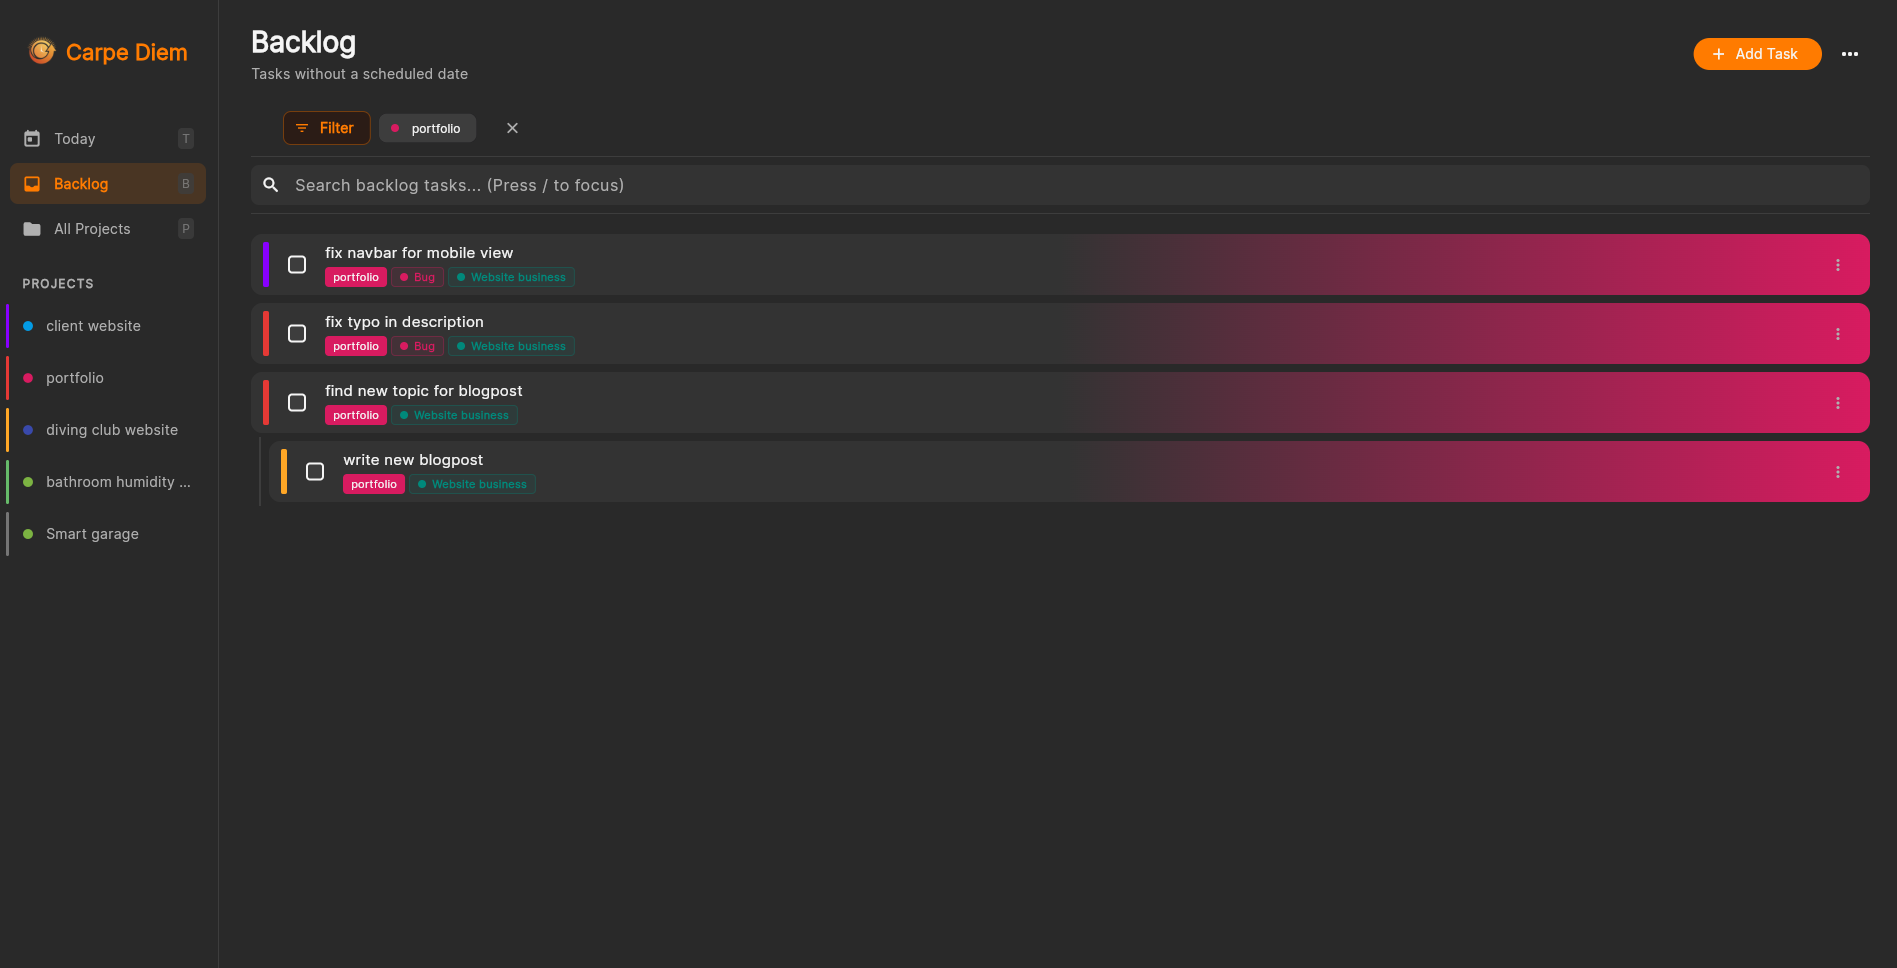Open the page options ellipsis menu
1897x968 pixels.
(x=1849, y=54)
